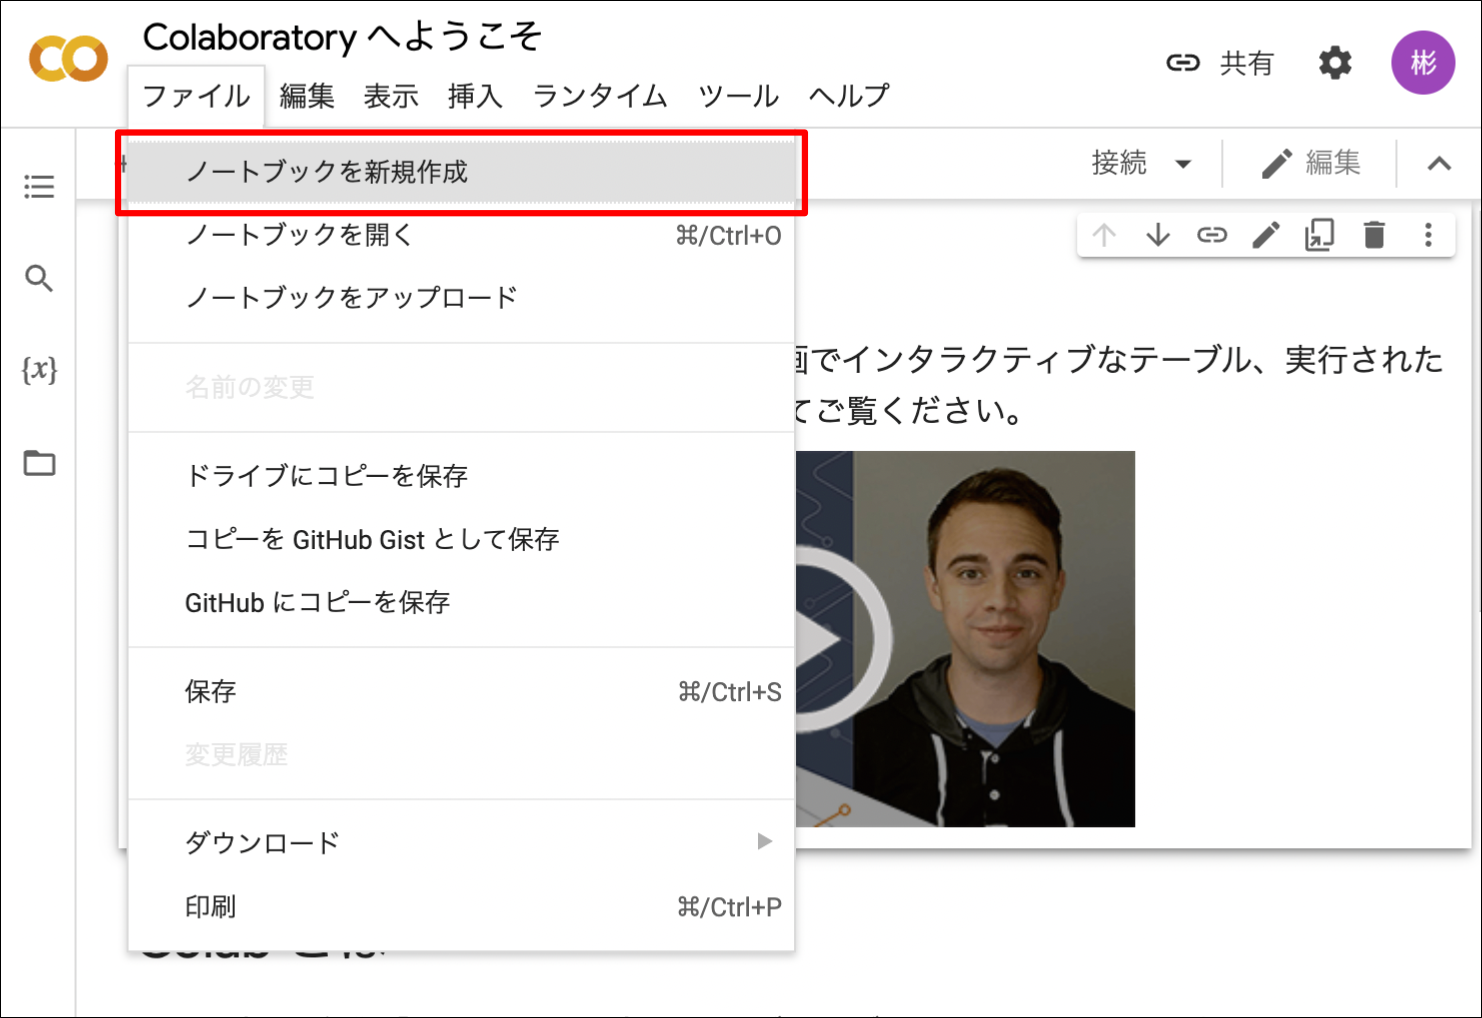Click the 共有 share button text

coord(1246,63)
